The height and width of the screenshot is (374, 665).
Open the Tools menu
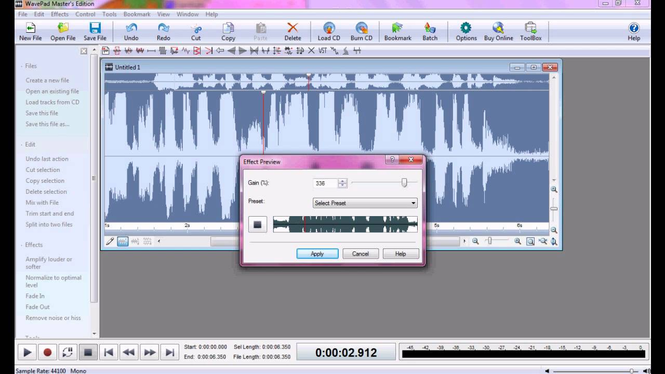point(109,14)
